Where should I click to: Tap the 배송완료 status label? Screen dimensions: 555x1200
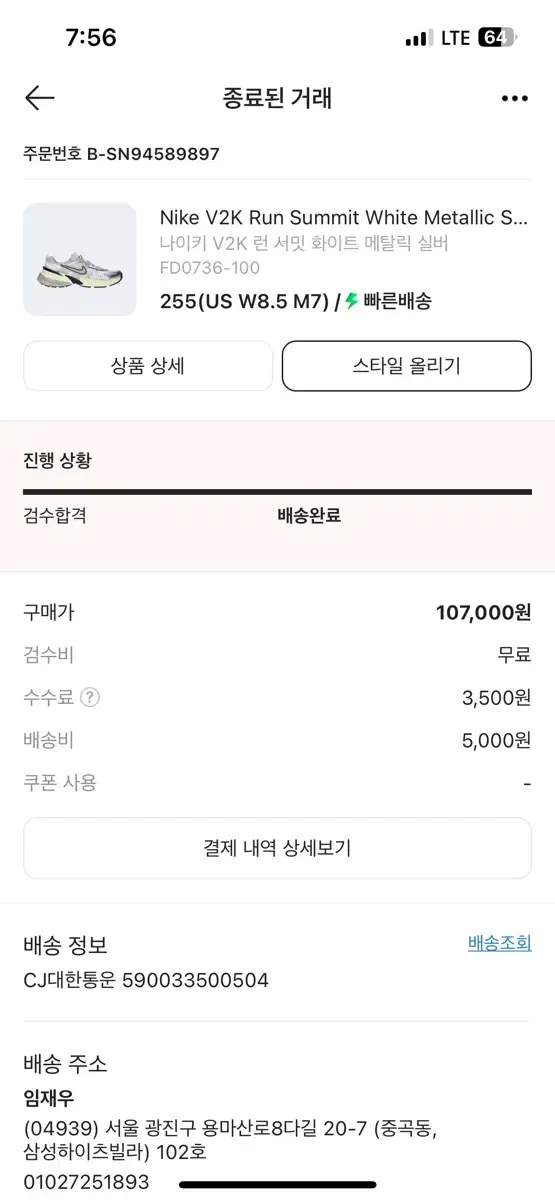coord(309,516)
